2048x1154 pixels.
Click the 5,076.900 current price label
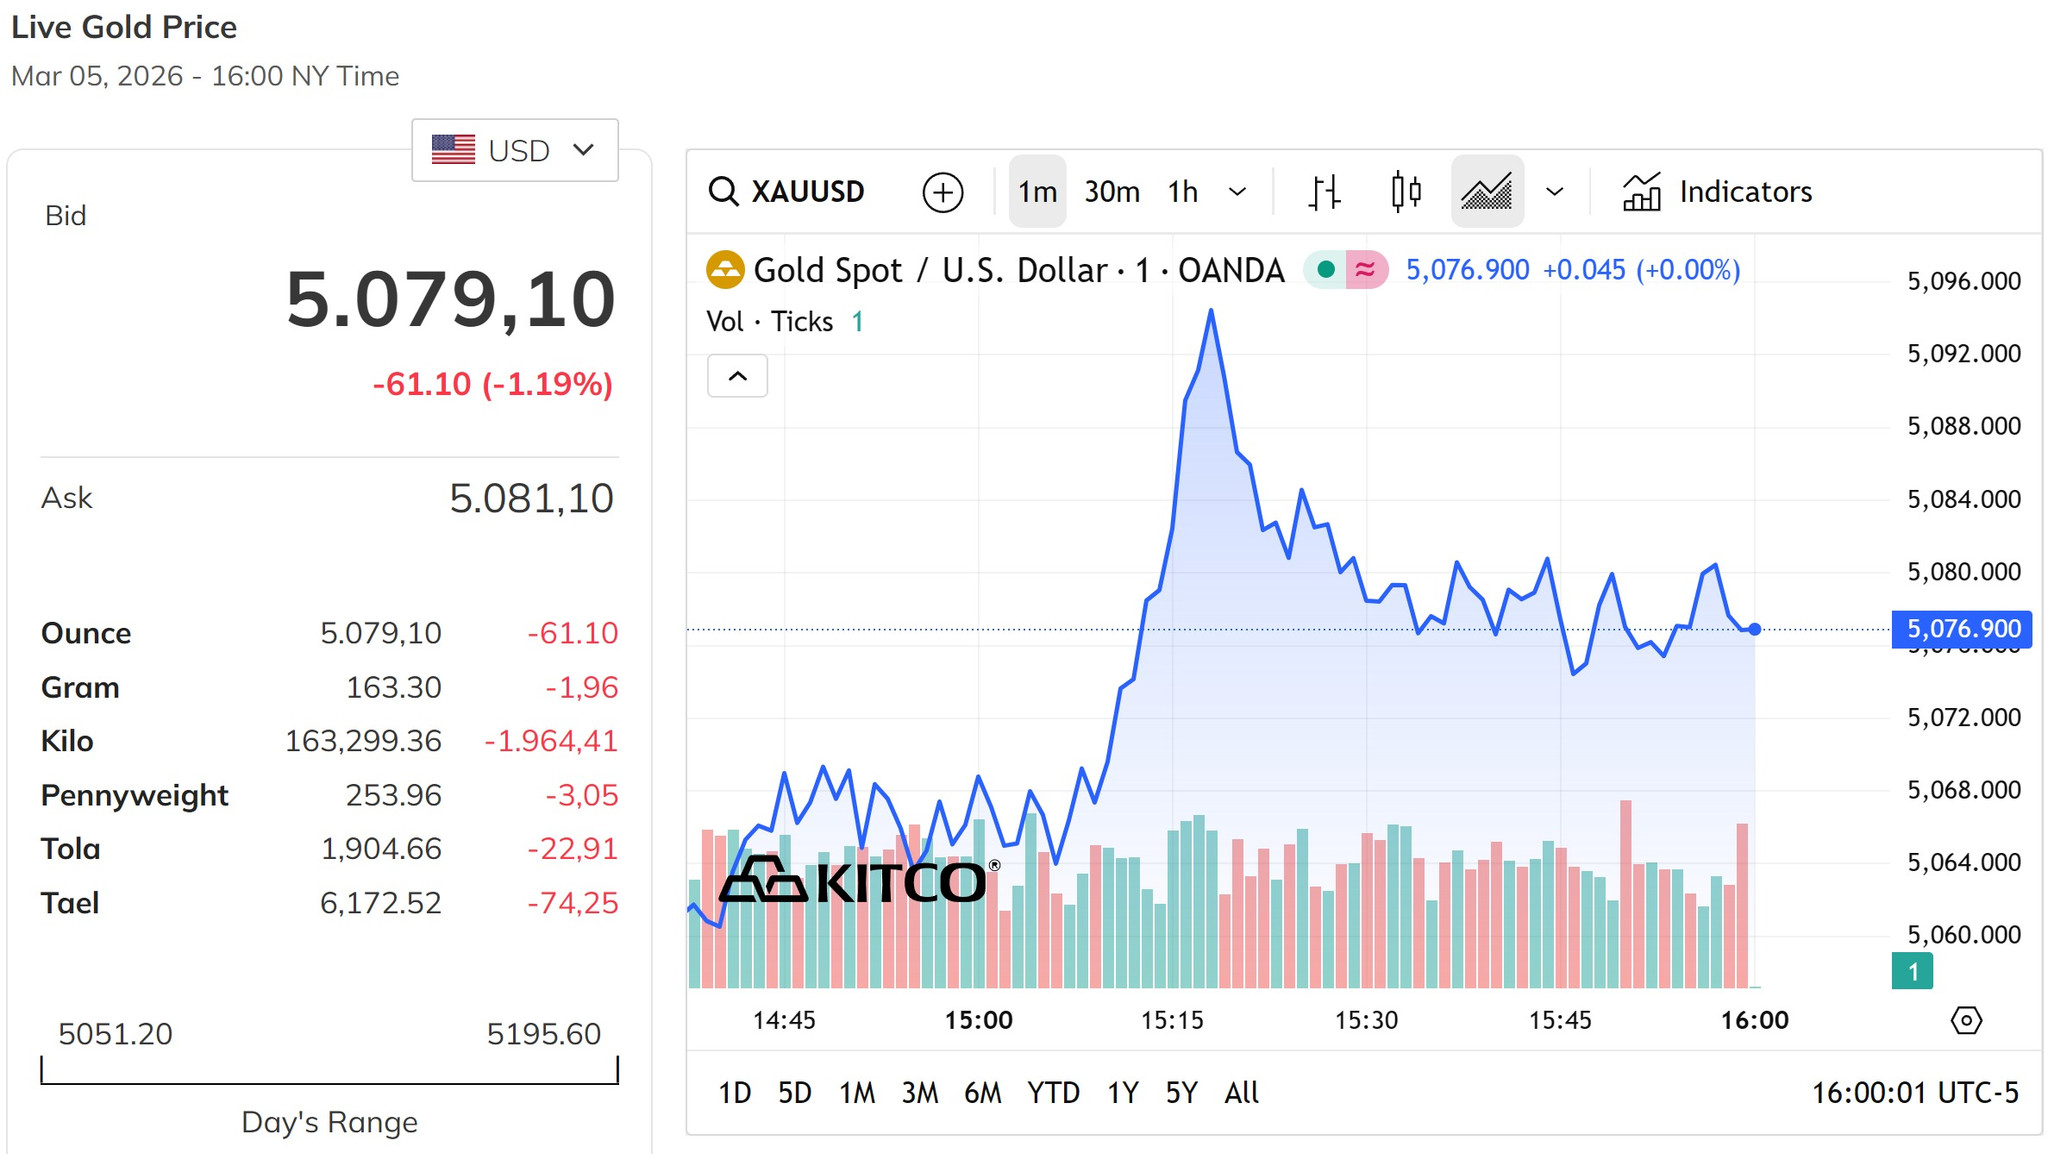click(1962, 629)
